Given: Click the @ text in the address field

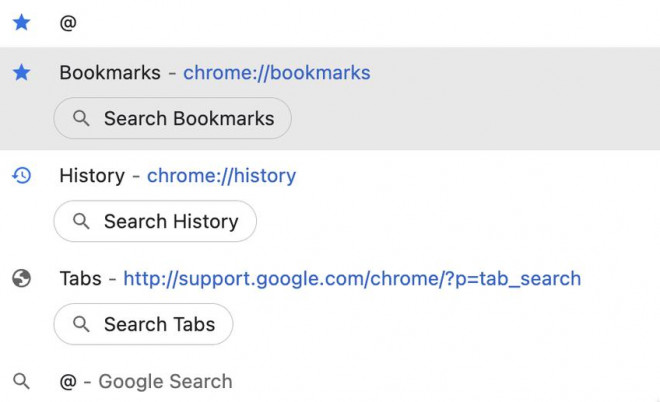Looking at the screenshot, I should pos(68,22).
